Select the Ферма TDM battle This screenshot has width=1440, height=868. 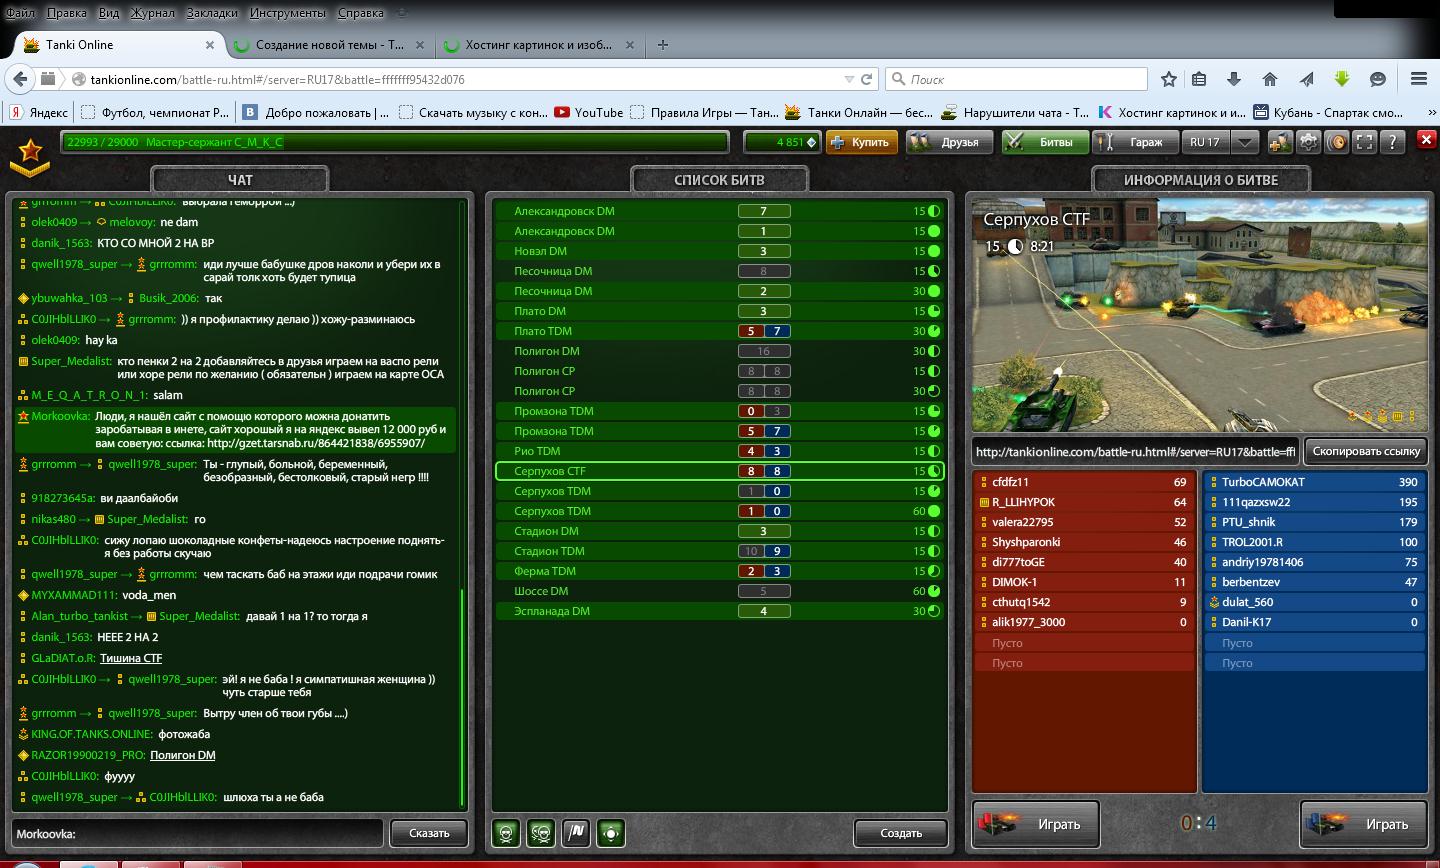720,571
